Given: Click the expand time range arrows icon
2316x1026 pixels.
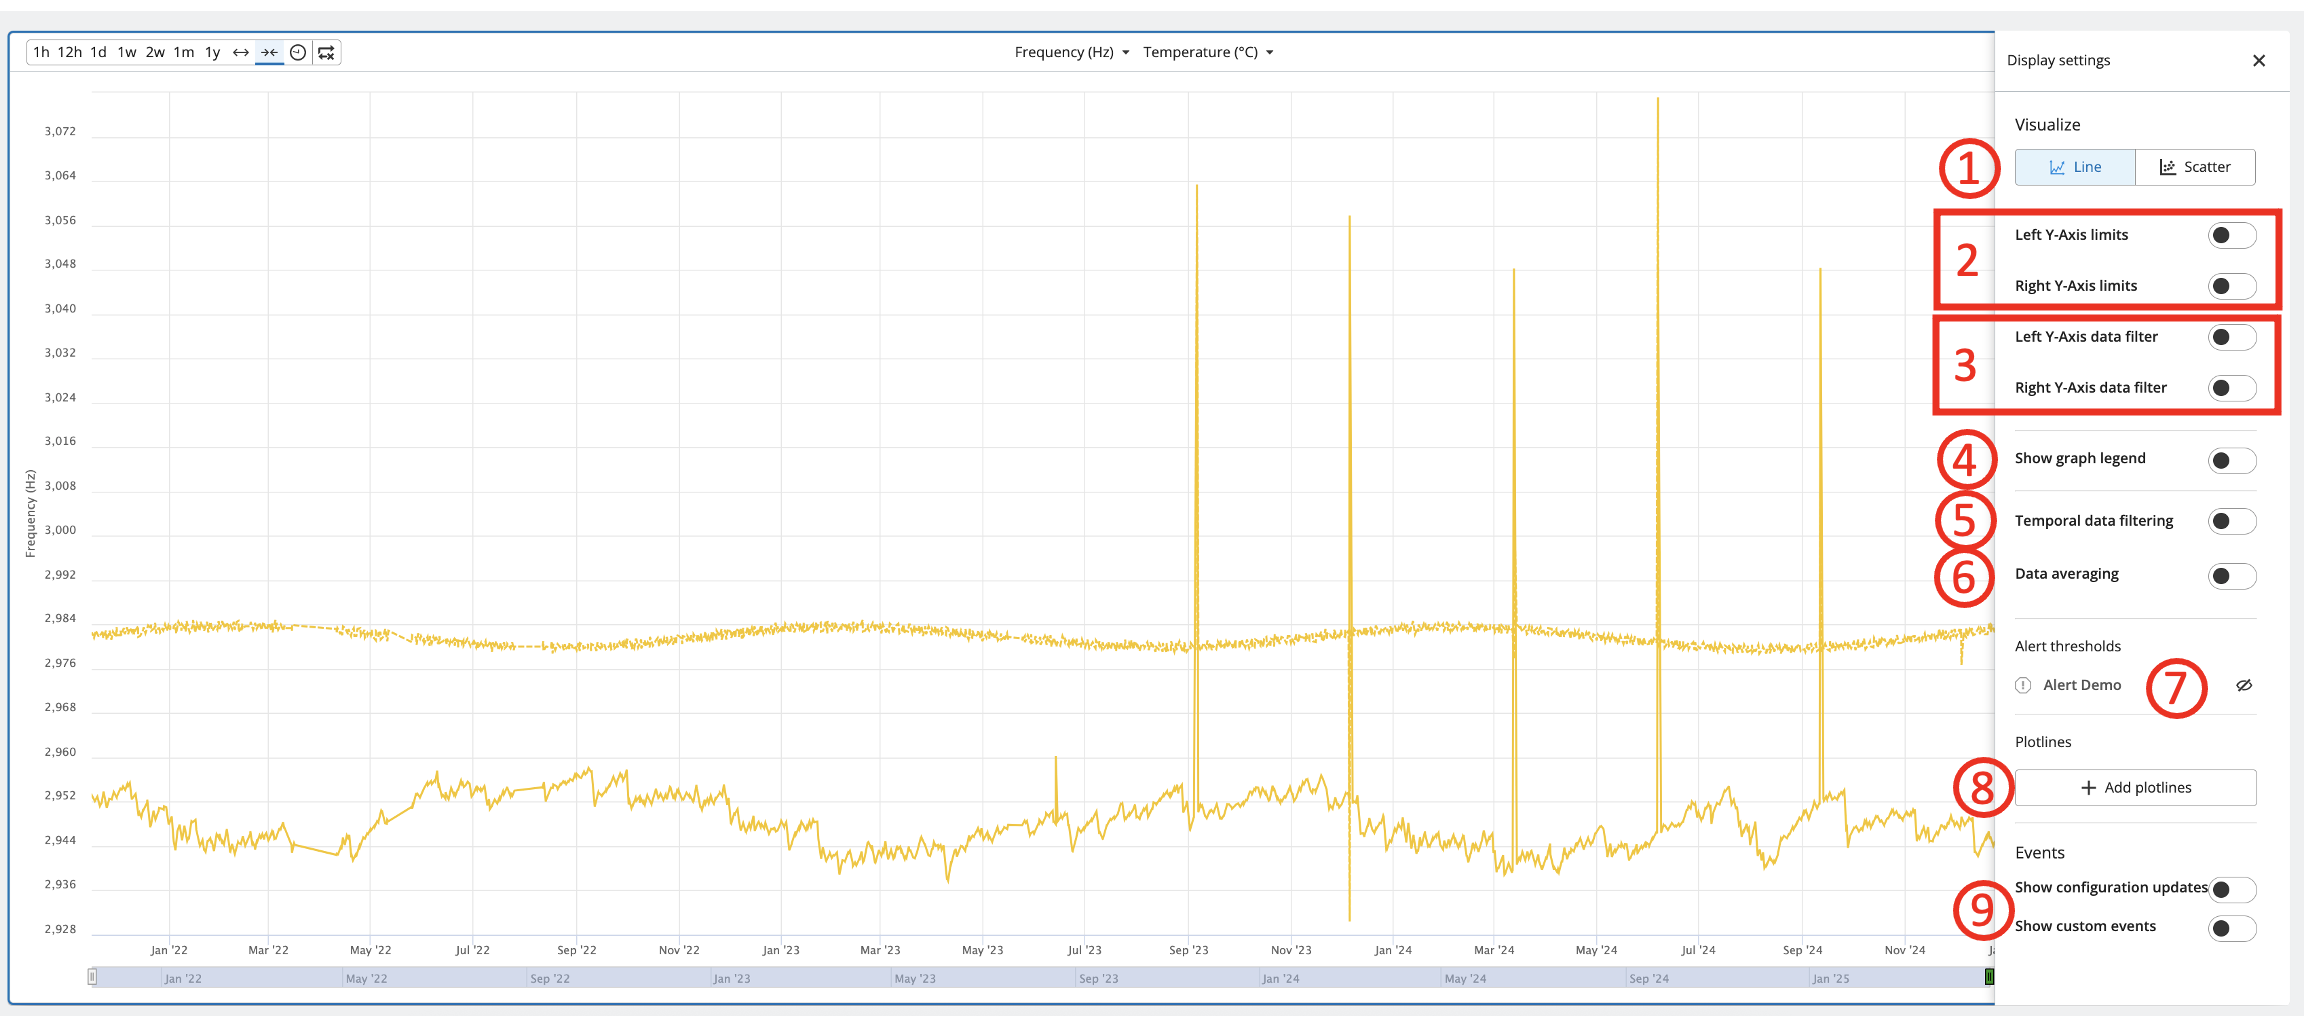Looking at the screenshot, I should pyautogui.click(x=241, y=53).
